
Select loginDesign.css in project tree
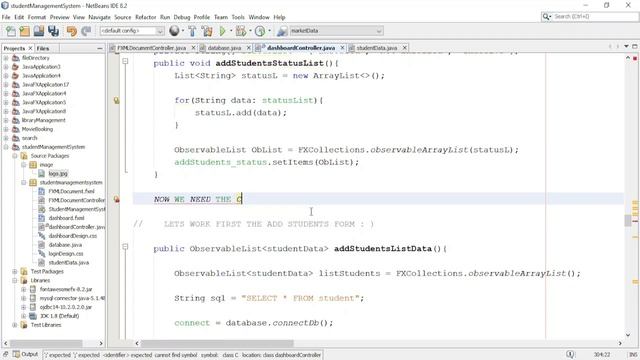[x=66, y=253]
